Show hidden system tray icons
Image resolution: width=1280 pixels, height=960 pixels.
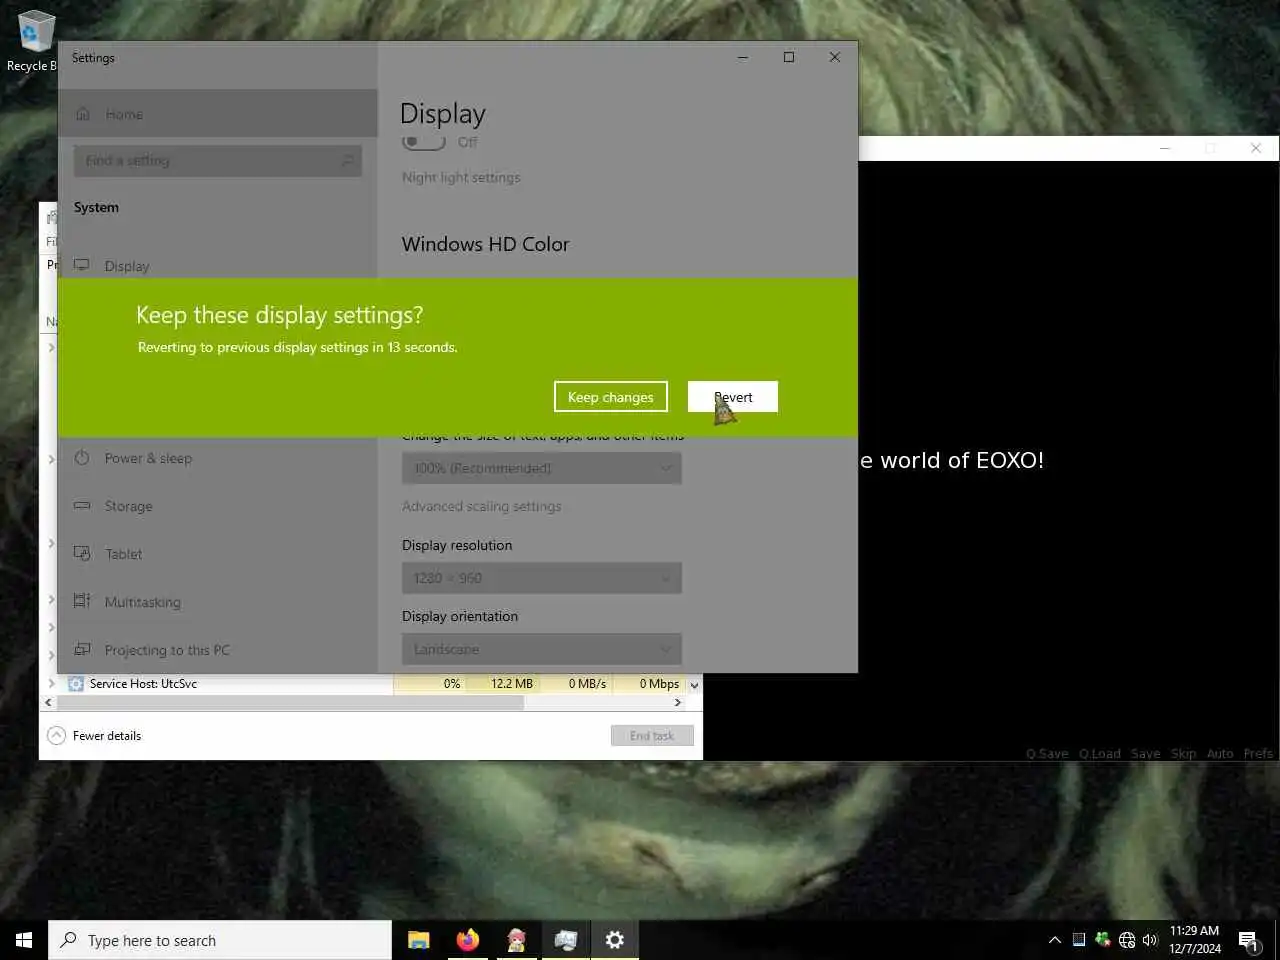1054,940
